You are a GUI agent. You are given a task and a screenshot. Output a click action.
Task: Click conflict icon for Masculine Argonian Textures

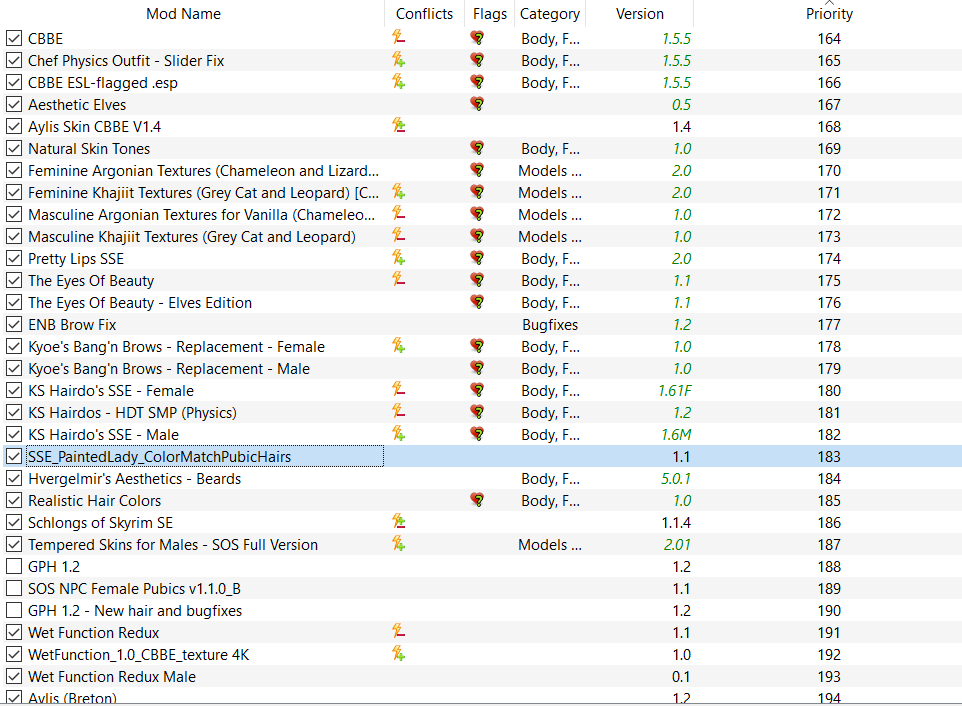tap(398, 214)
